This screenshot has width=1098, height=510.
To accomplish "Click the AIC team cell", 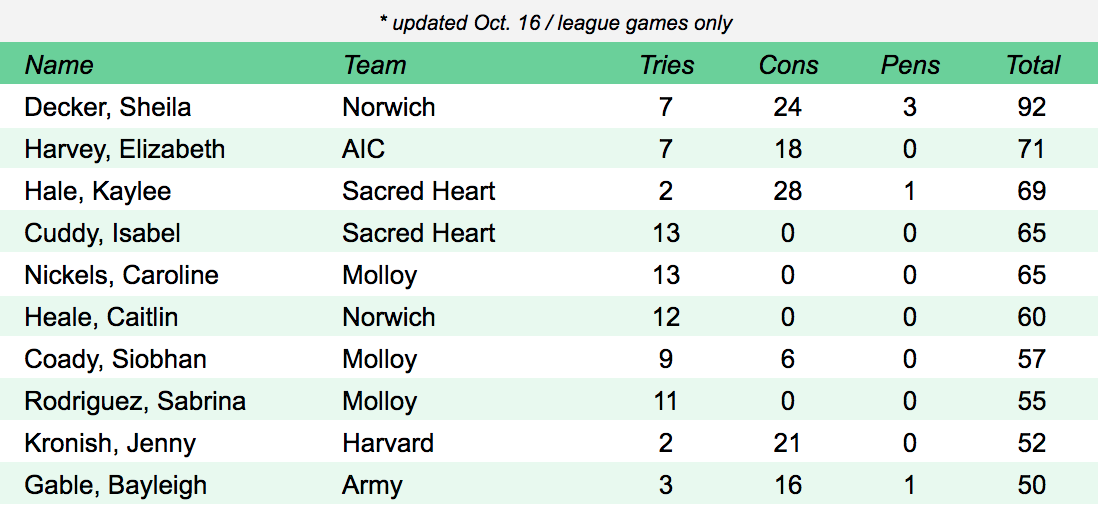I will (363, 150).
